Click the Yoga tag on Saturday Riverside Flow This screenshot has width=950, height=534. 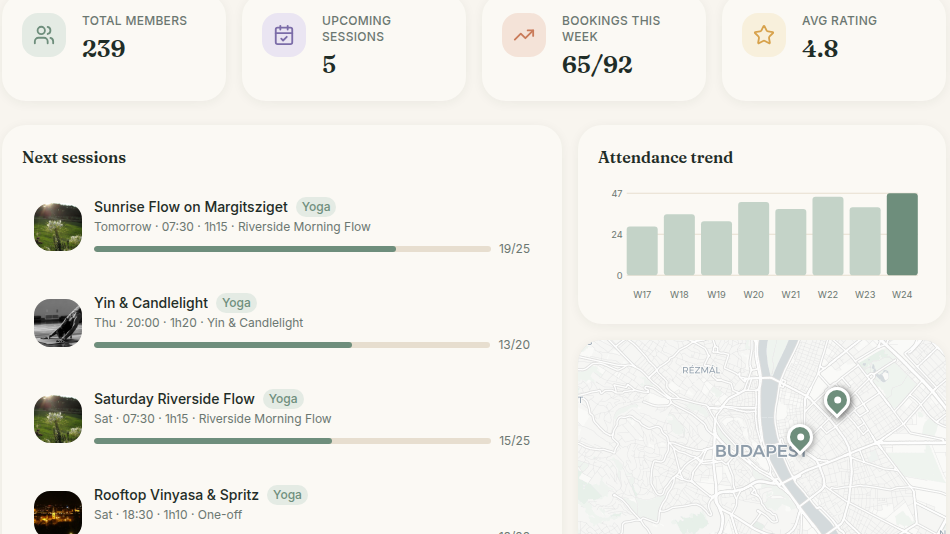pos(283,399)
